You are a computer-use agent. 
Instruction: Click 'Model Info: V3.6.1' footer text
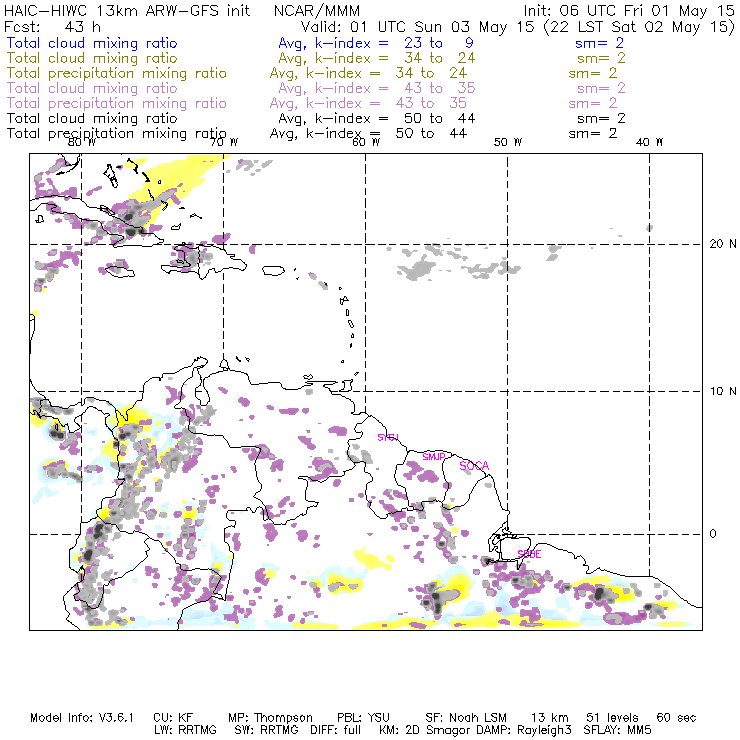click(82, 718)
